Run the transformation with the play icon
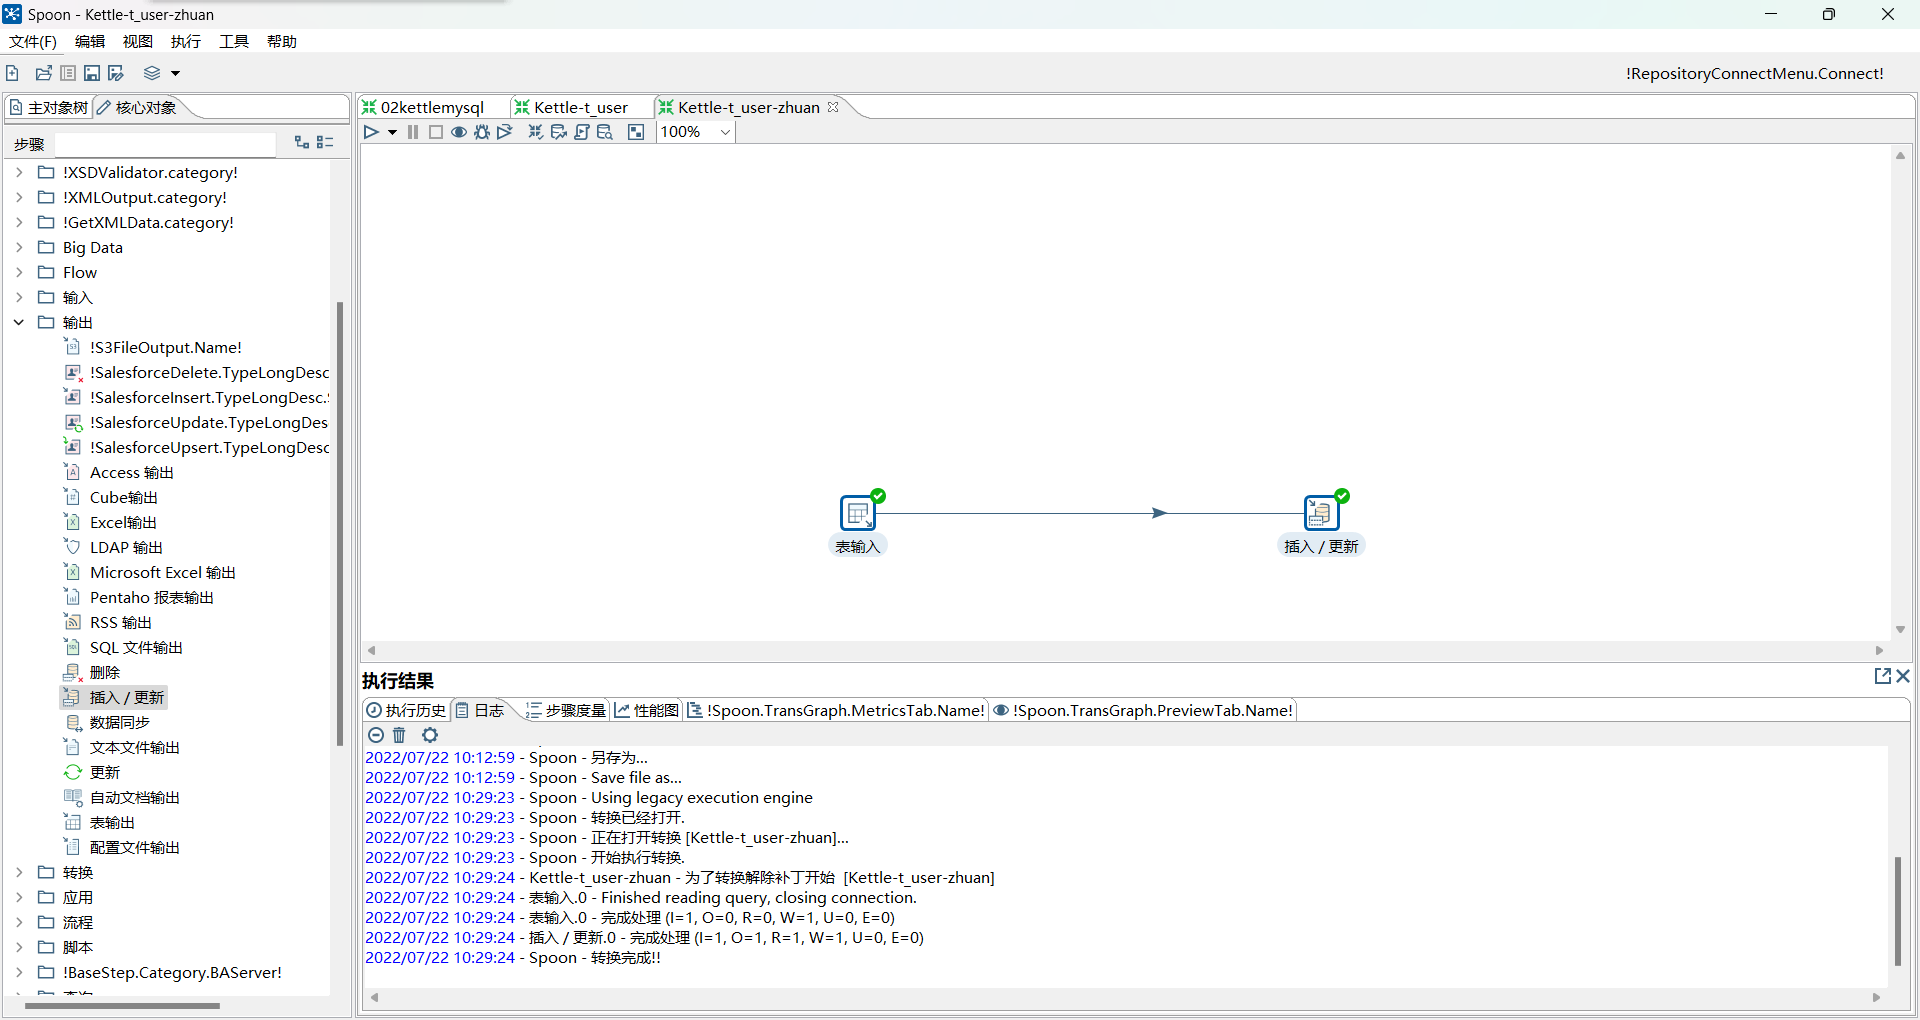The height and width of the screenshot is (1020, 1920). click(371, 132)
